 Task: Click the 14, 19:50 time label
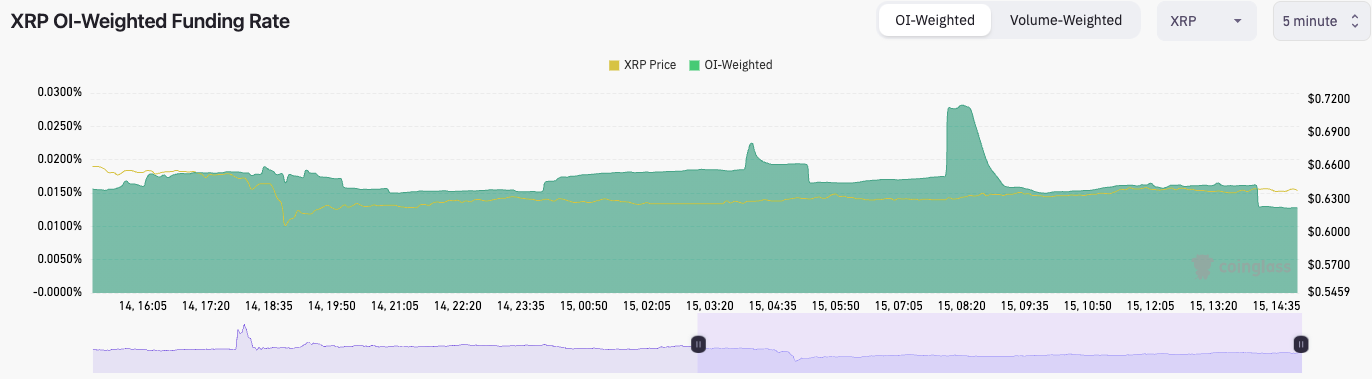pos(332,306)
